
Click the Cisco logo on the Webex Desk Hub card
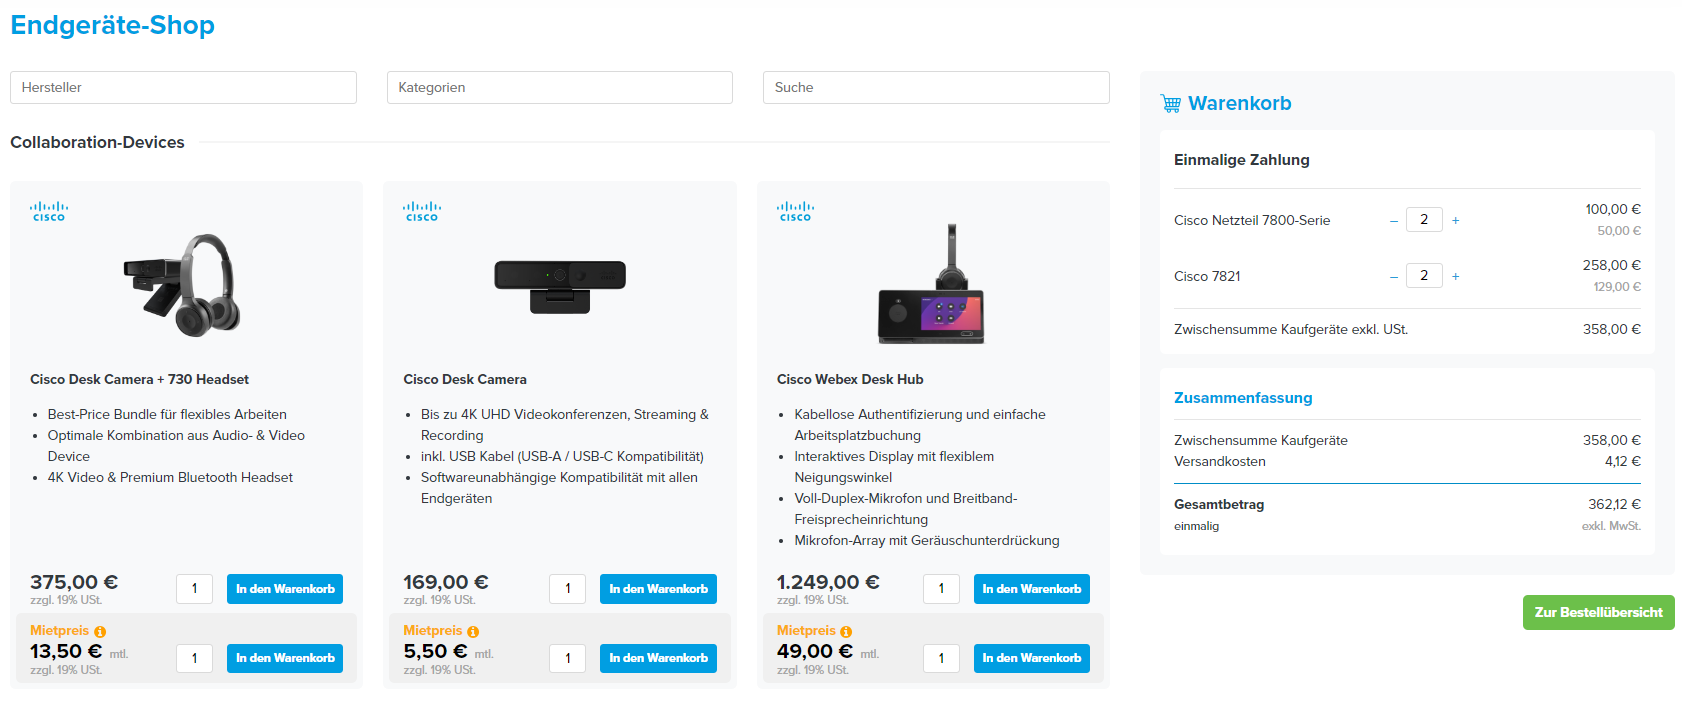pyautogui.click(x=795, y=211)
